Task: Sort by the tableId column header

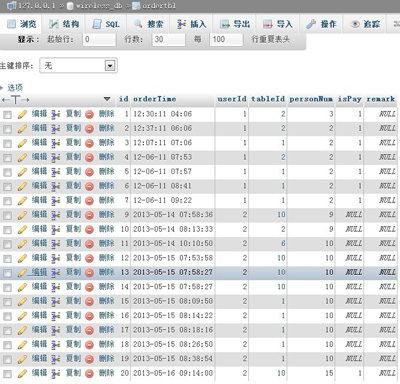Action: [268, 99]
